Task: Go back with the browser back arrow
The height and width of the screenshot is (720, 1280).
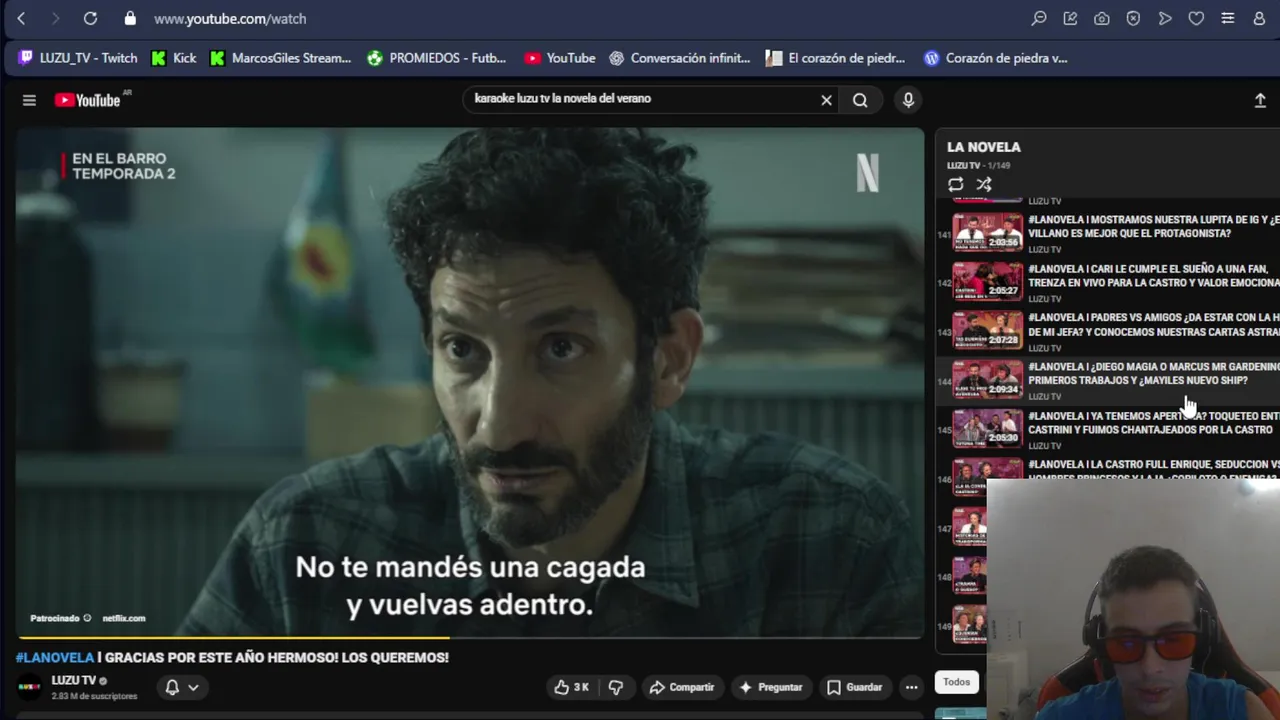Action: point(21,18)
